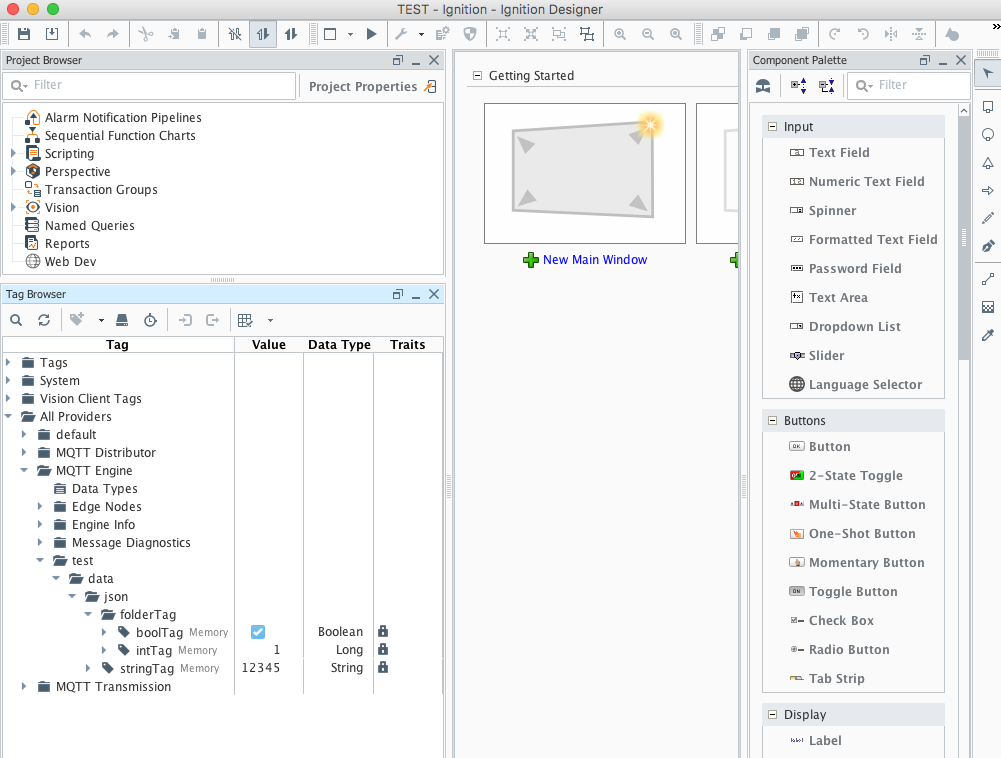The image size is (1001, 758).
Task: Click the table columns icon in Tag Browser
Action: tap(245, 320)
